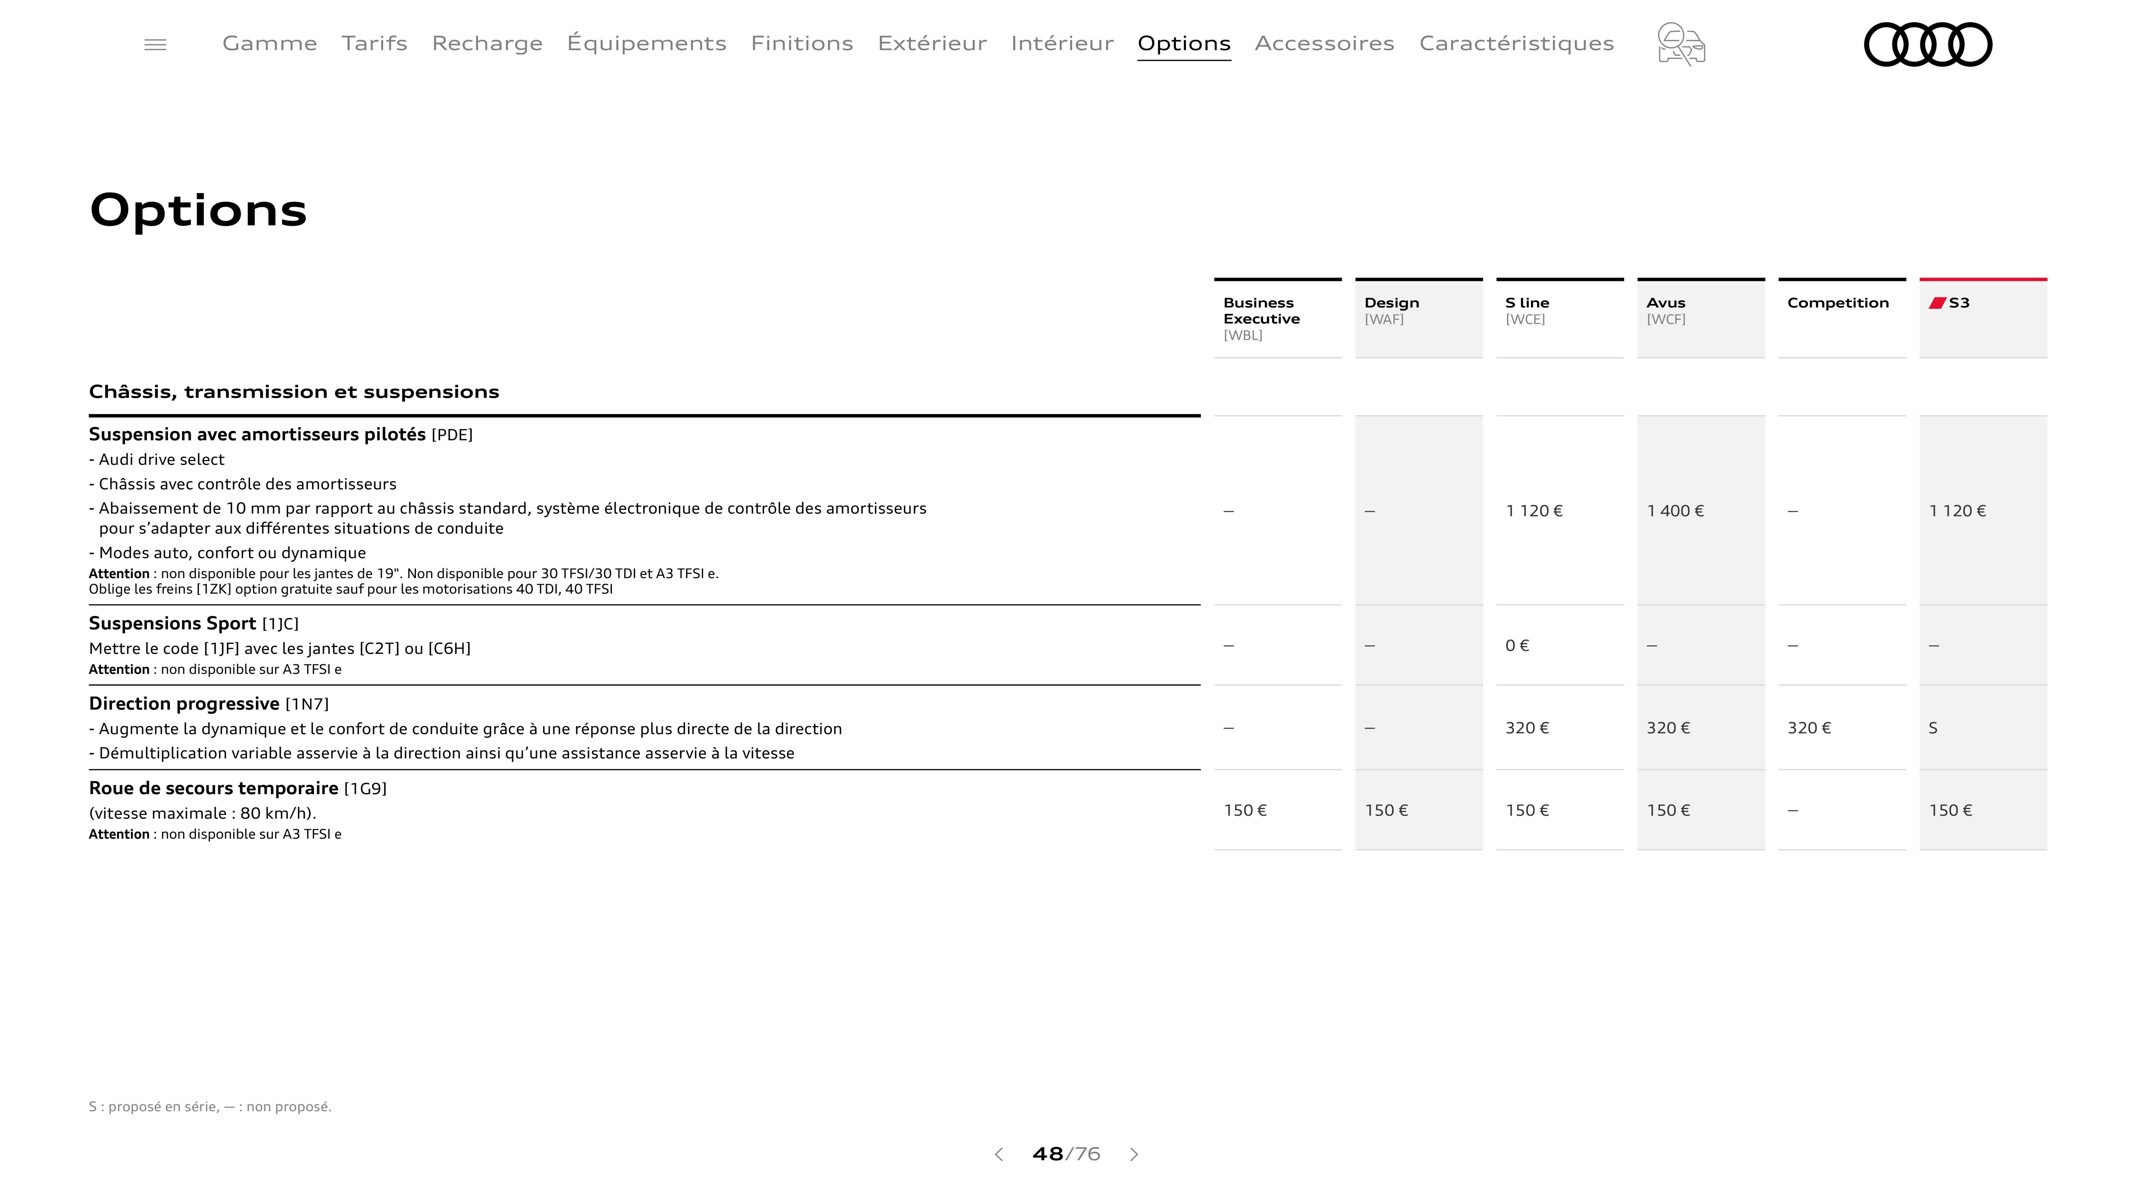Click the dealer contact icon
The height and width of the screenshot is (1200, 2133).
[1681, 44]
